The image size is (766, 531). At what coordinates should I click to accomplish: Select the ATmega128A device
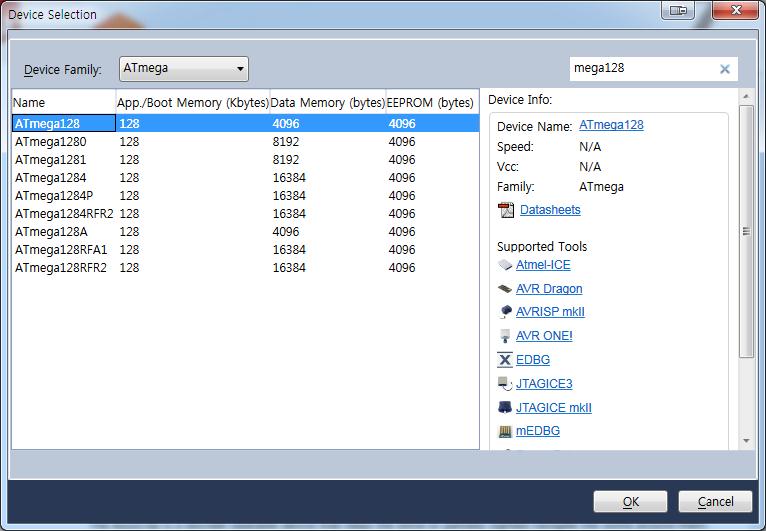point(51,232)
